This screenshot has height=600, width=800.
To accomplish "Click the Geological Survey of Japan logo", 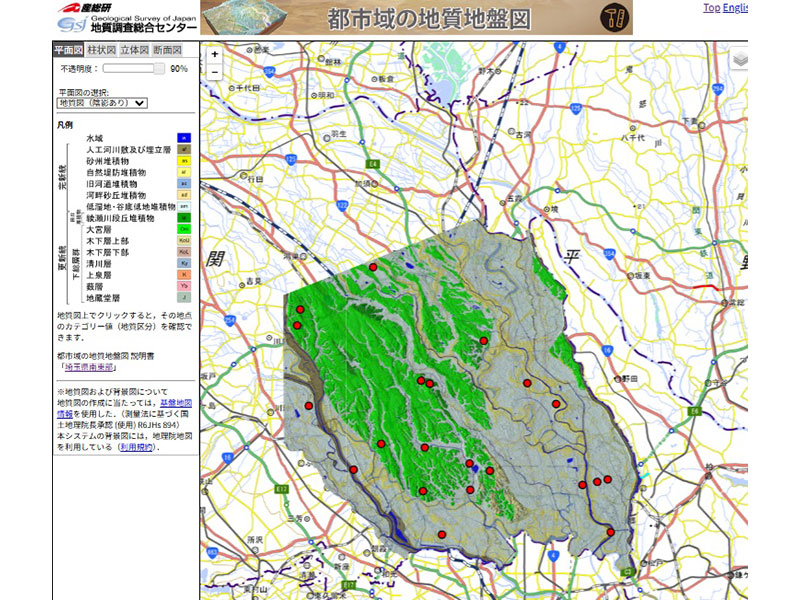I will pyautogui.click(x=100, y=18).
